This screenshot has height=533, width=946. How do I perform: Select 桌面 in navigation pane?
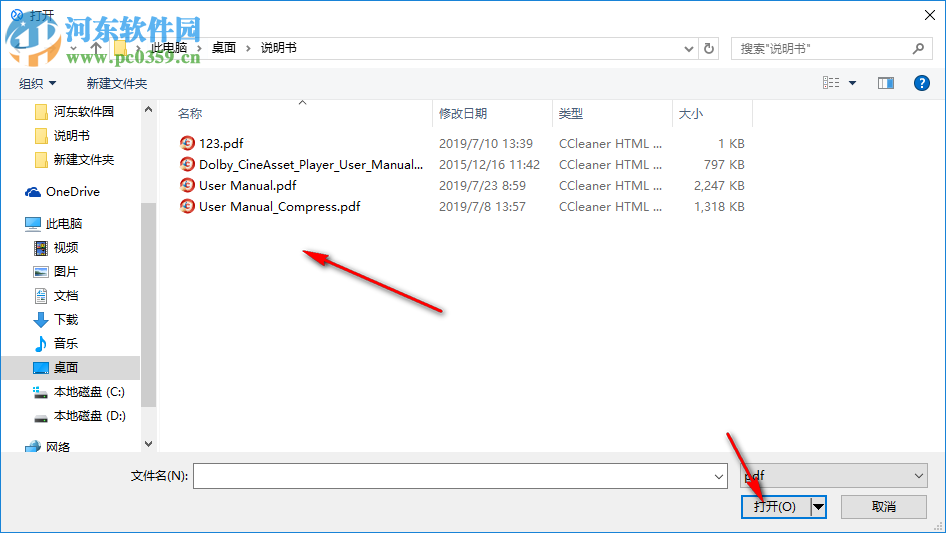[x=66, y=368]
